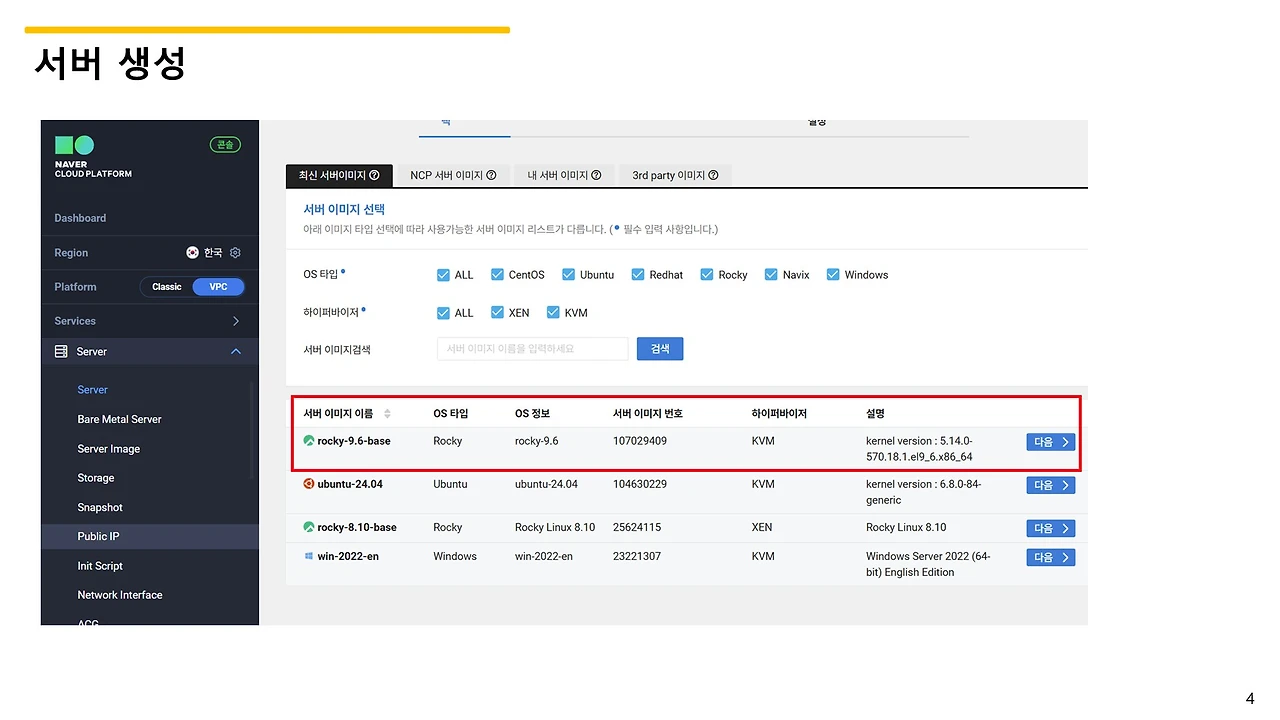1280x720 pixels.
Task: Click the win-2022-en image name
Action: 348,556
